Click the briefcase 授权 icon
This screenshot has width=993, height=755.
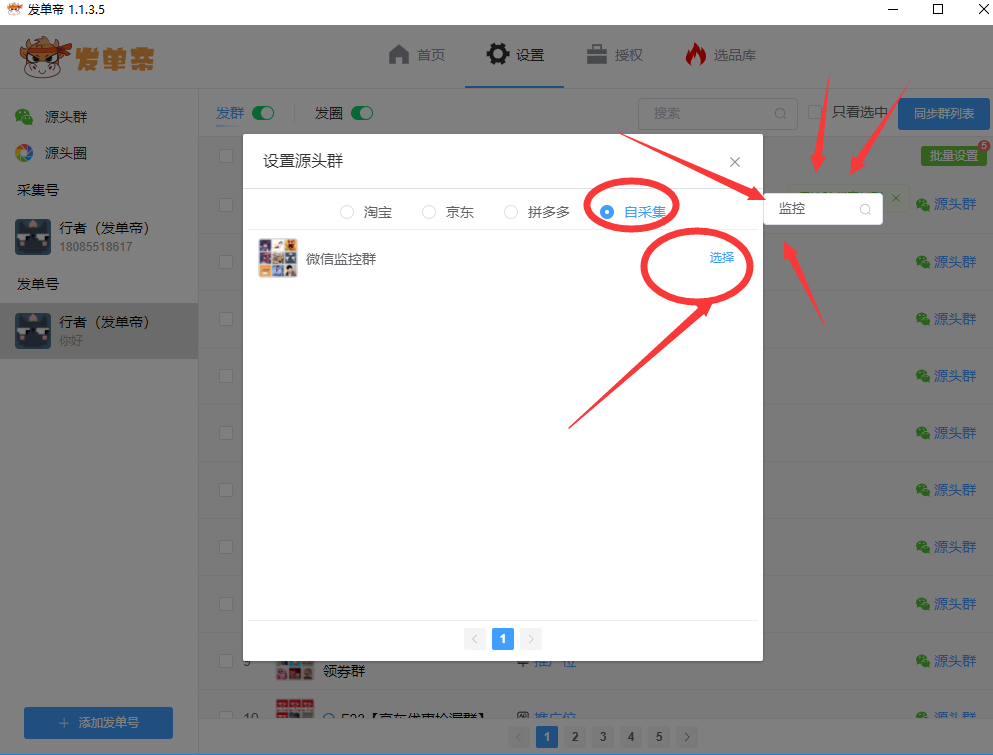pos(597,54)
